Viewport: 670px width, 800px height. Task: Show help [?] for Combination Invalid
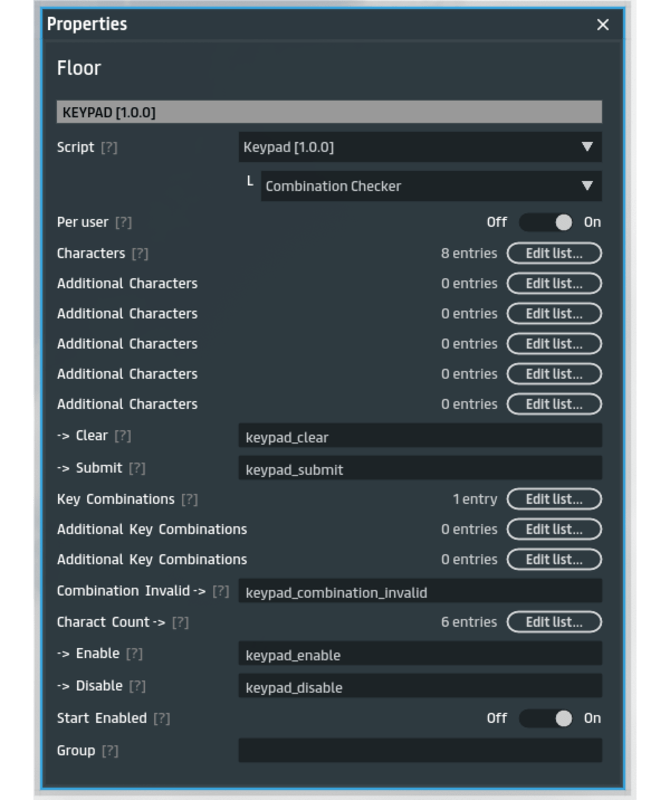tap(221, 592)
